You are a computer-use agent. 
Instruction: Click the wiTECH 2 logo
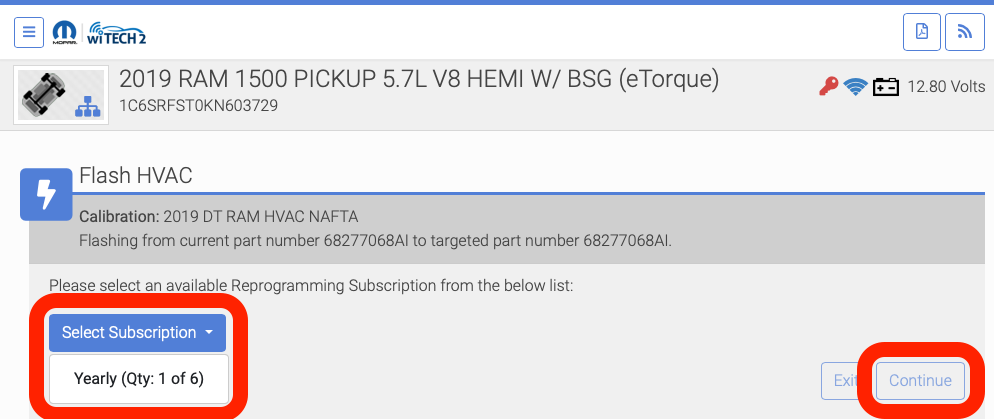click(119, 32)
